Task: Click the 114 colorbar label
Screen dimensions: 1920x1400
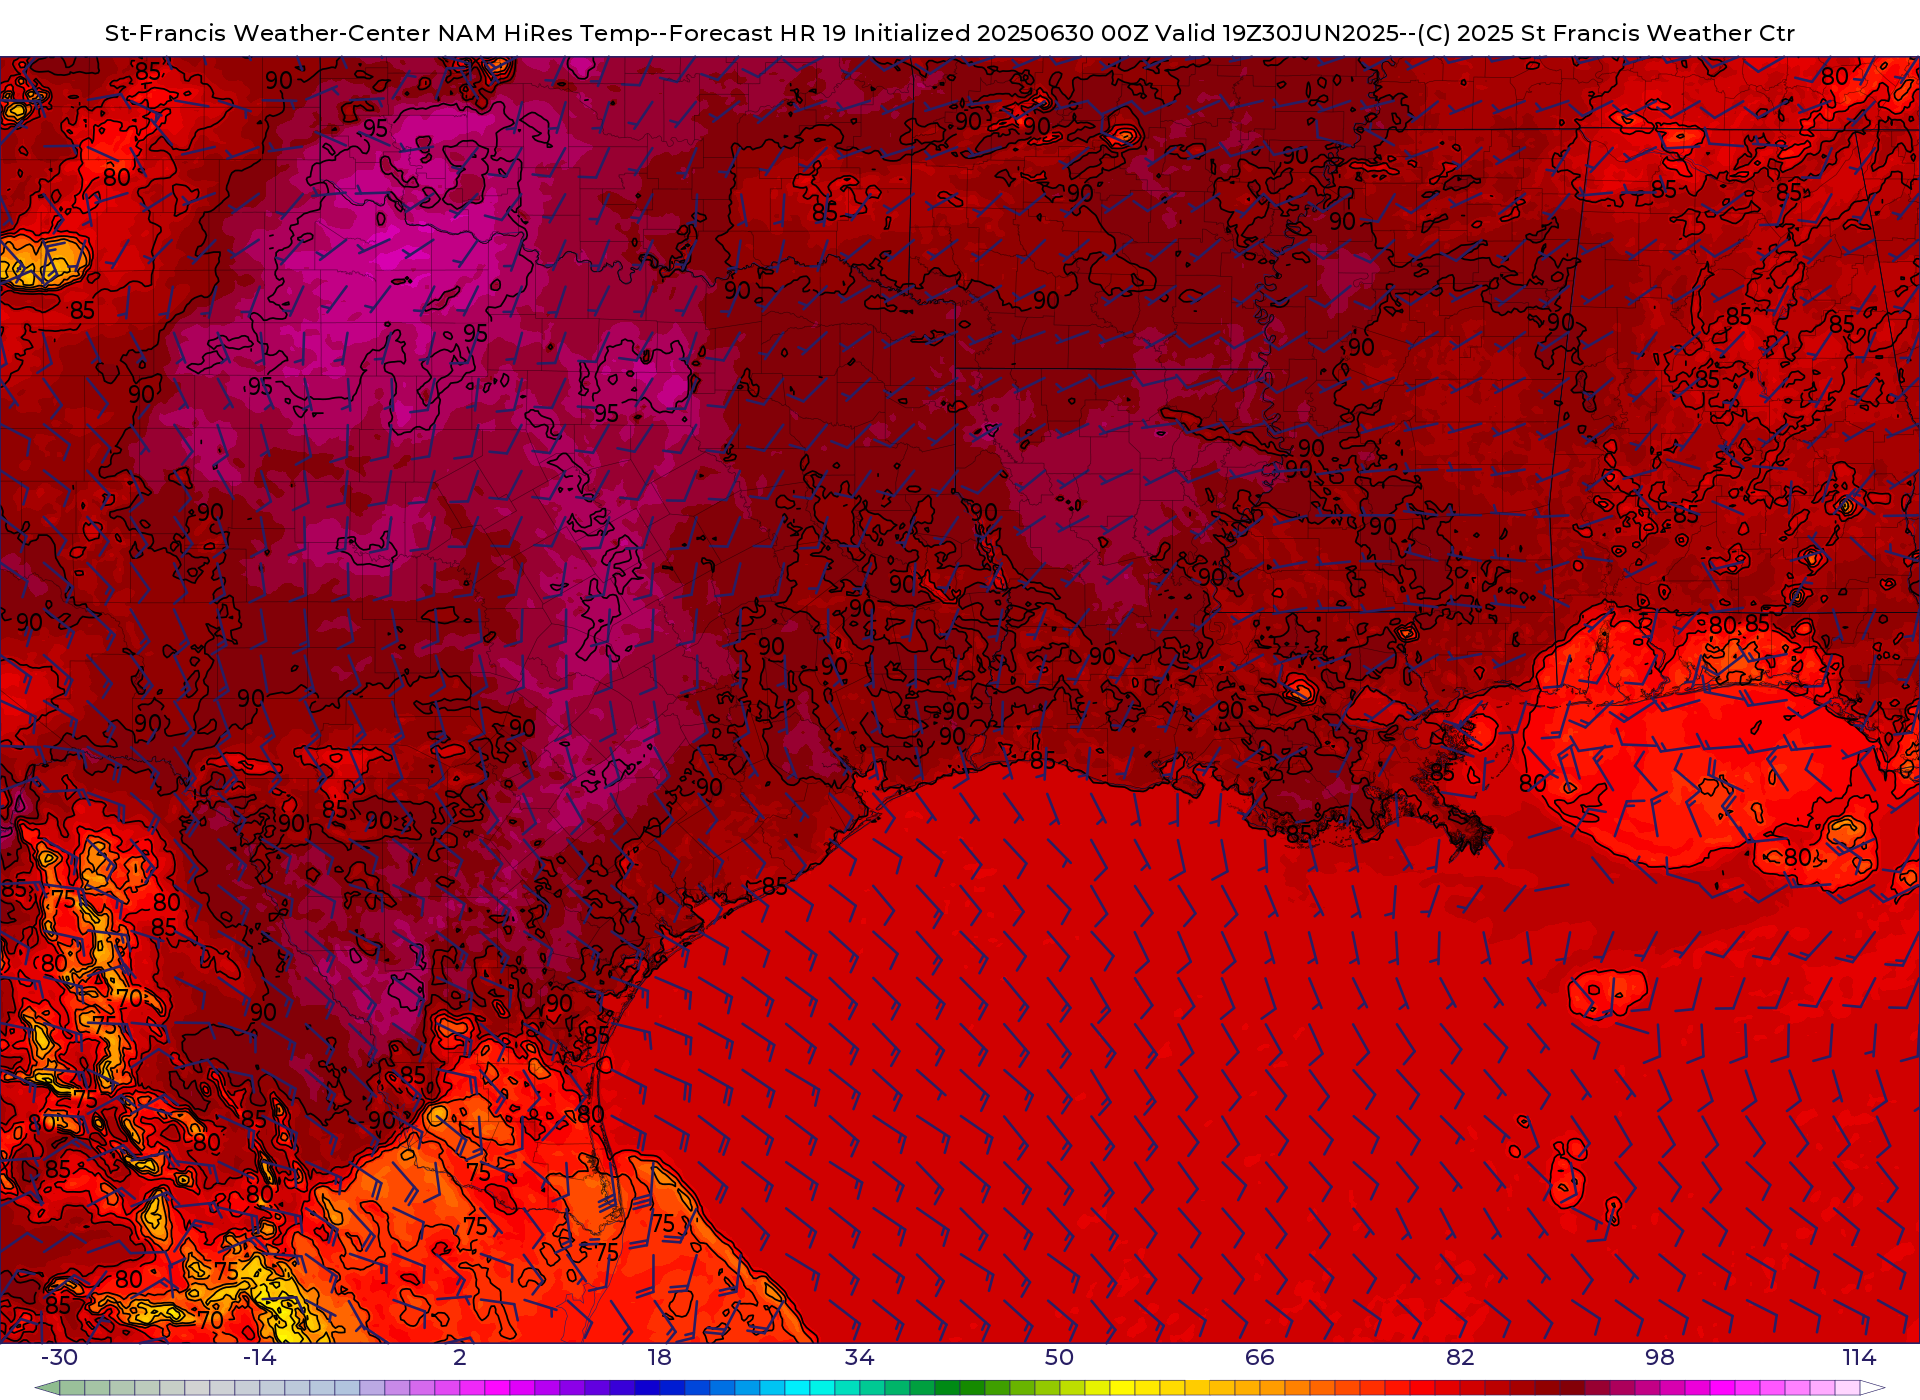Action: pyautogui.click(x=1860, y=1357)
